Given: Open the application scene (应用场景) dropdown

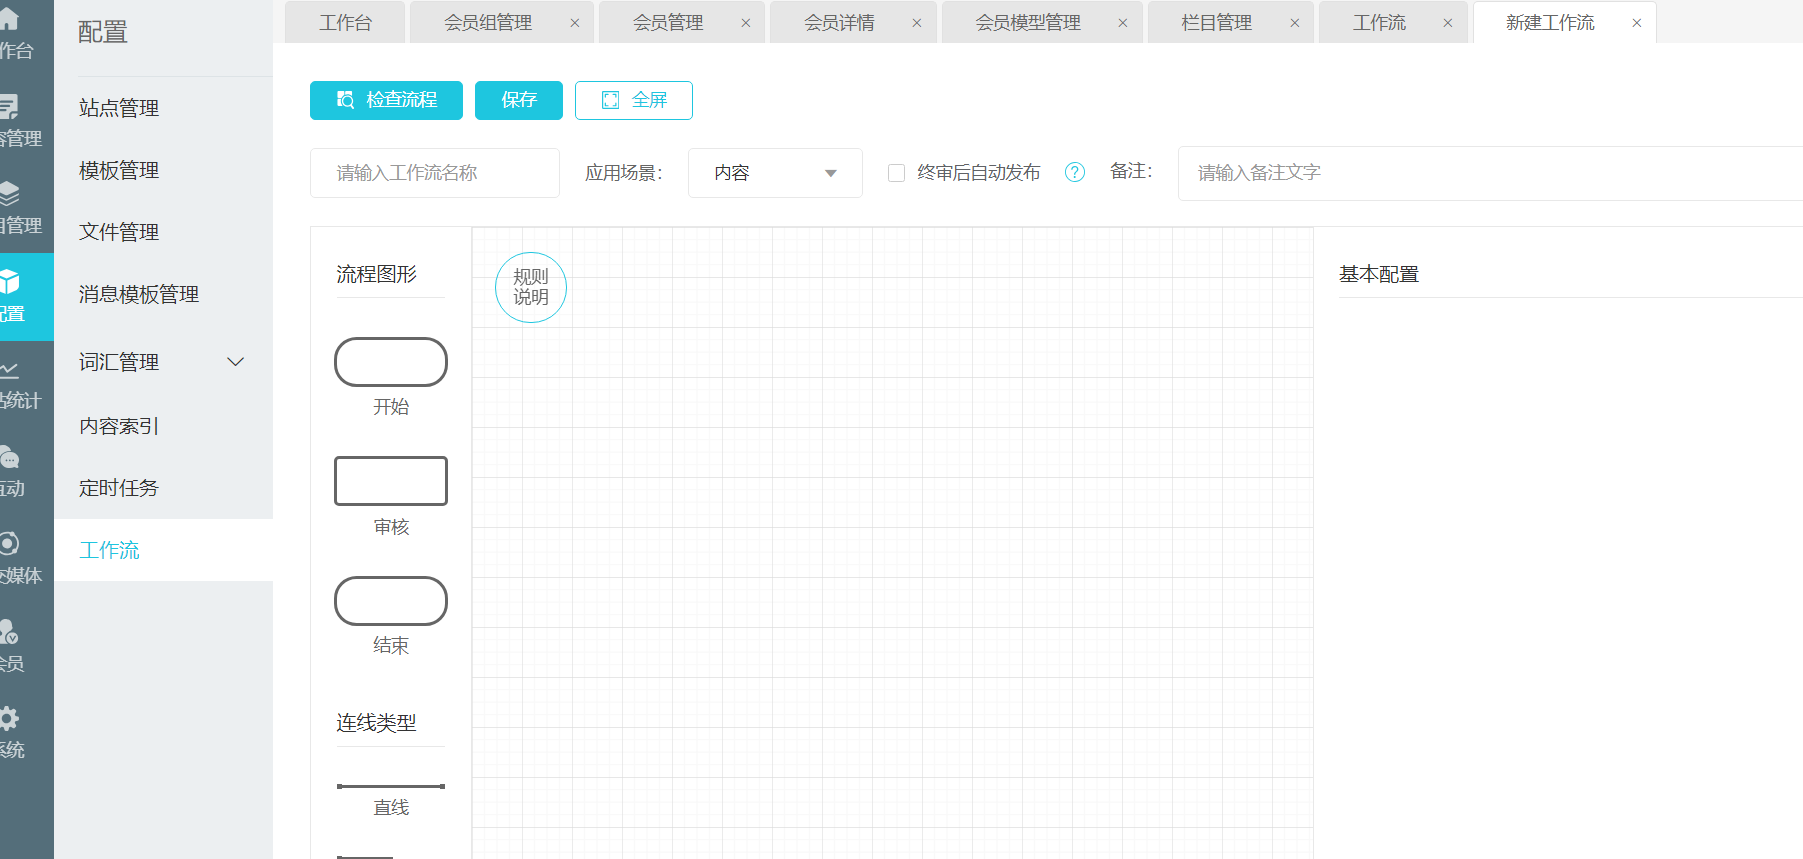Looking at the screenshot, I should 775,173.
